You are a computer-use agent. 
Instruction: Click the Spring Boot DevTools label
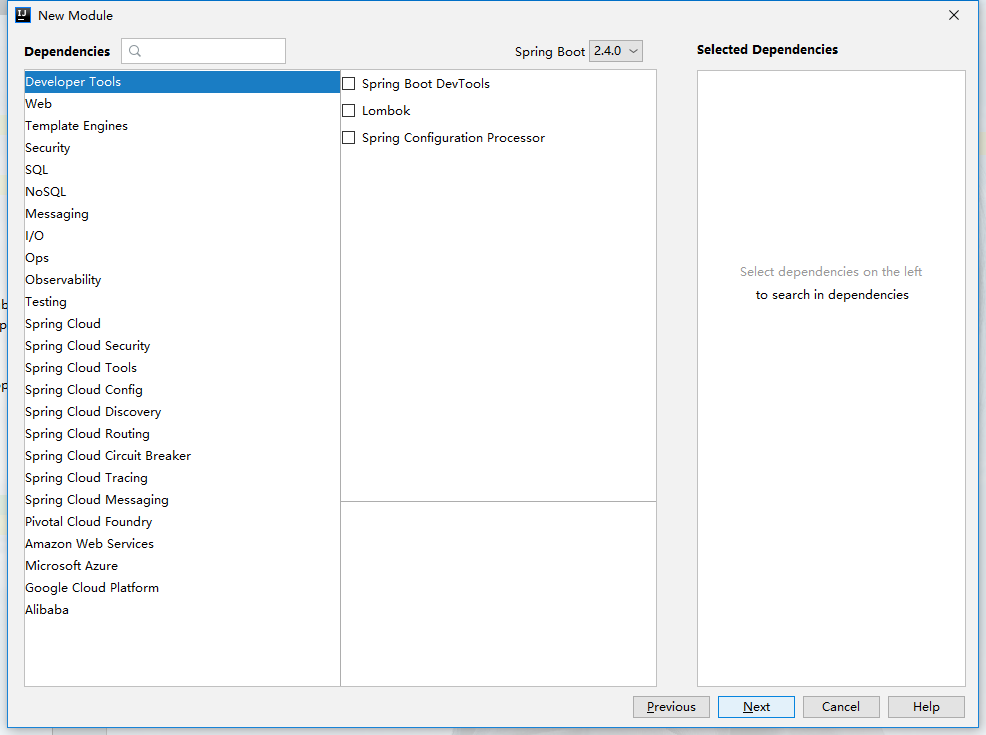tap(426, 84)
